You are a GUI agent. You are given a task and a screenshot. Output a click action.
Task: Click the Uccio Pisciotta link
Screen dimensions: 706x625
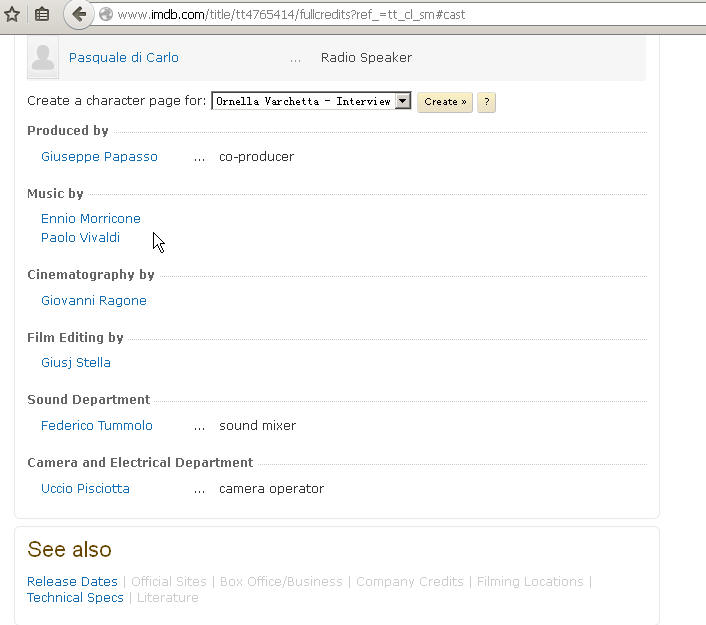point(85,489)
